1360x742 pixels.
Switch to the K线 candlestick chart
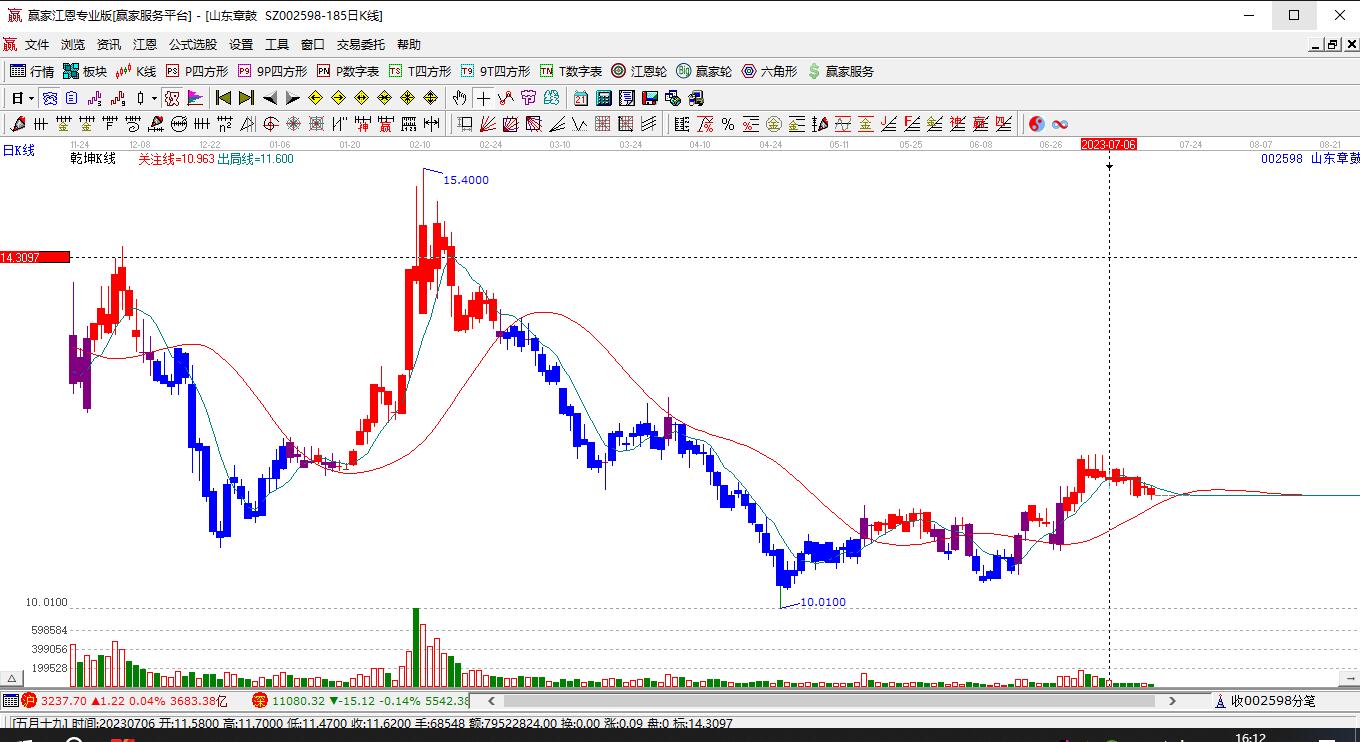135,72
